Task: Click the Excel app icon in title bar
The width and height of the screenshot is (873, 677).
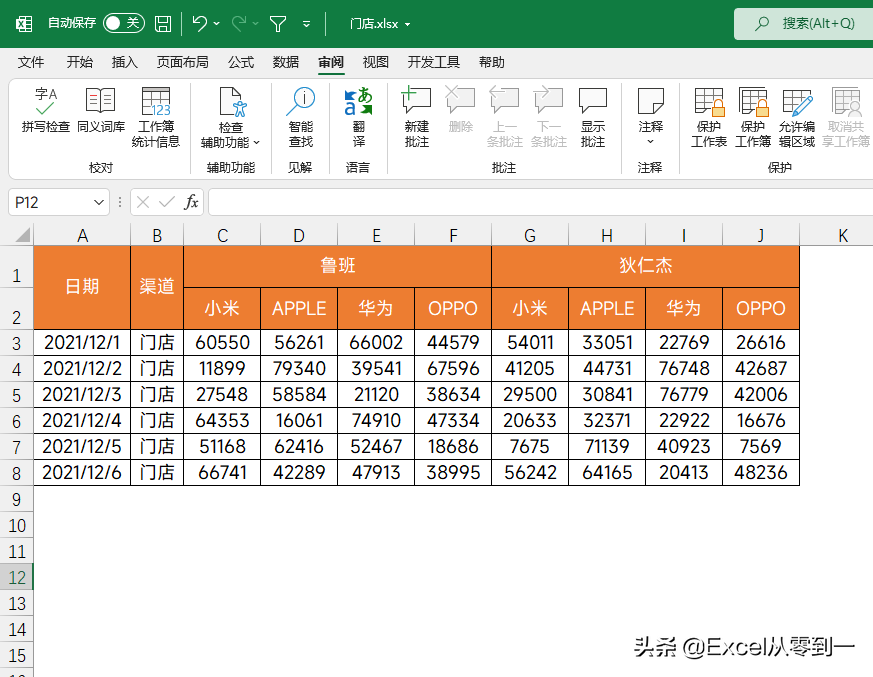Action: 24,24
